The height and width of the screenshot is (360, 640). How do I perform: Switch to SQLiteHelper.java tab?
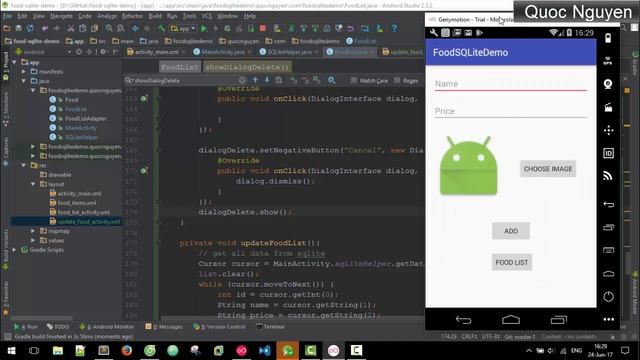point(289,52)
